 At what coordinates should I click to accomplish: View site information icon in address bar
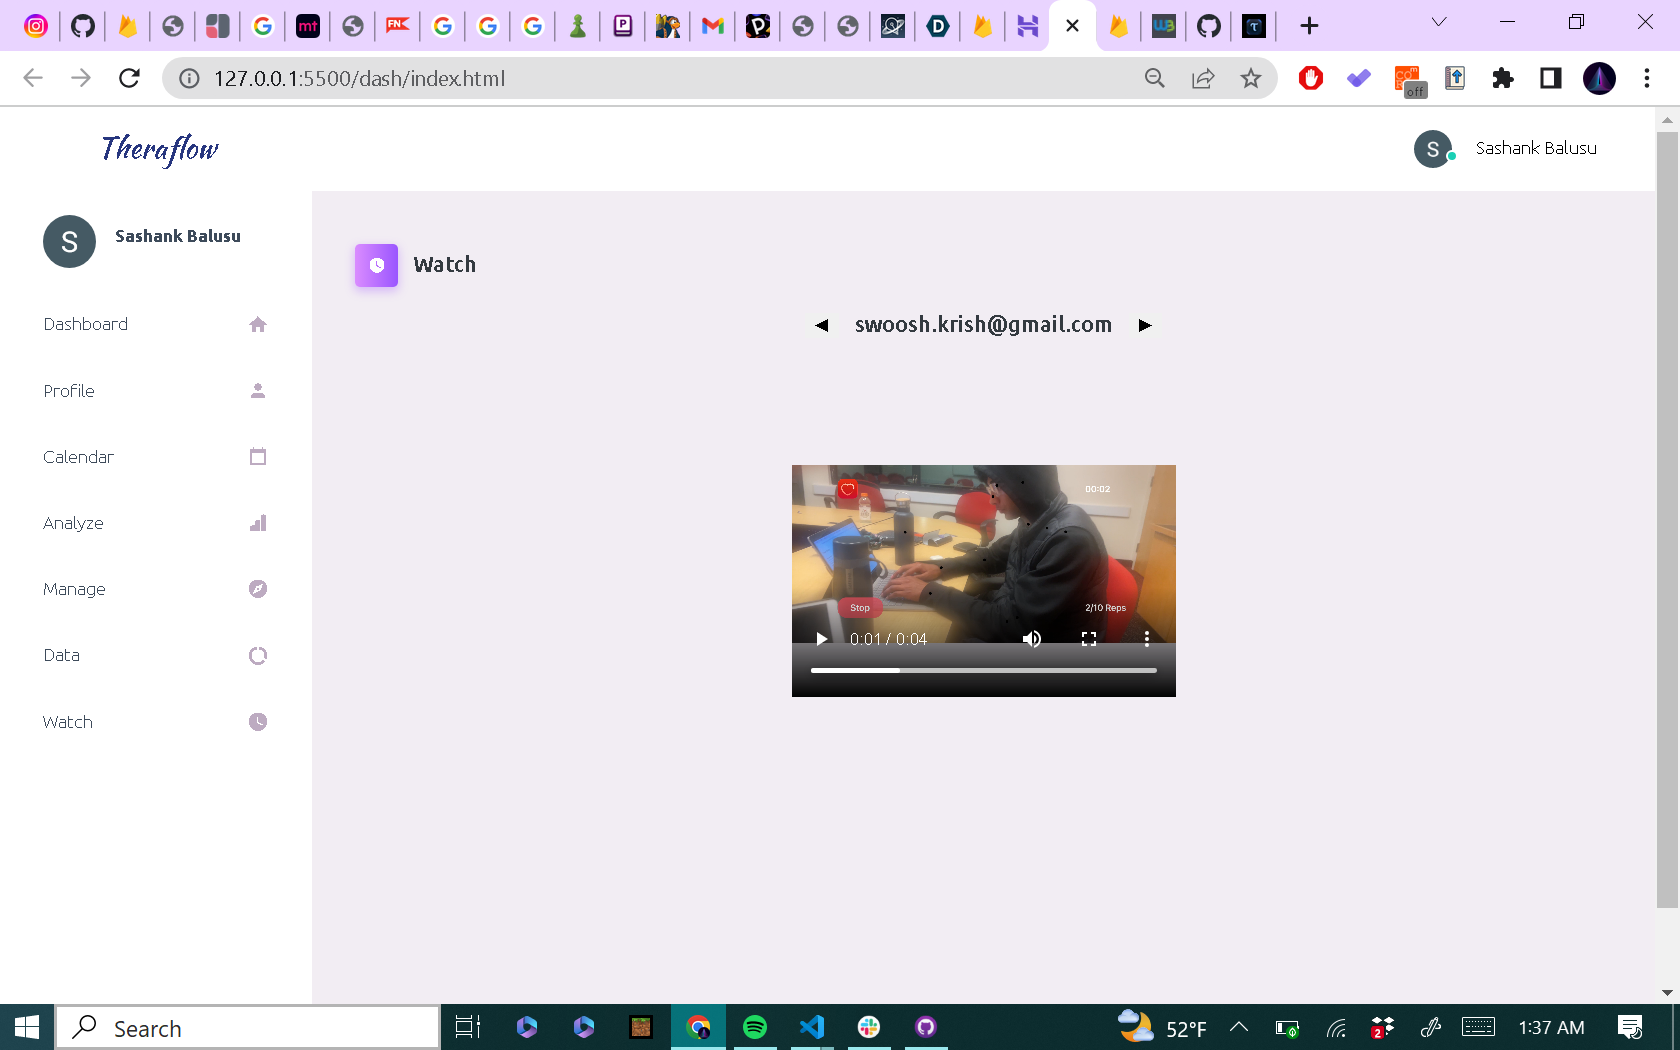tap(189, 78)
